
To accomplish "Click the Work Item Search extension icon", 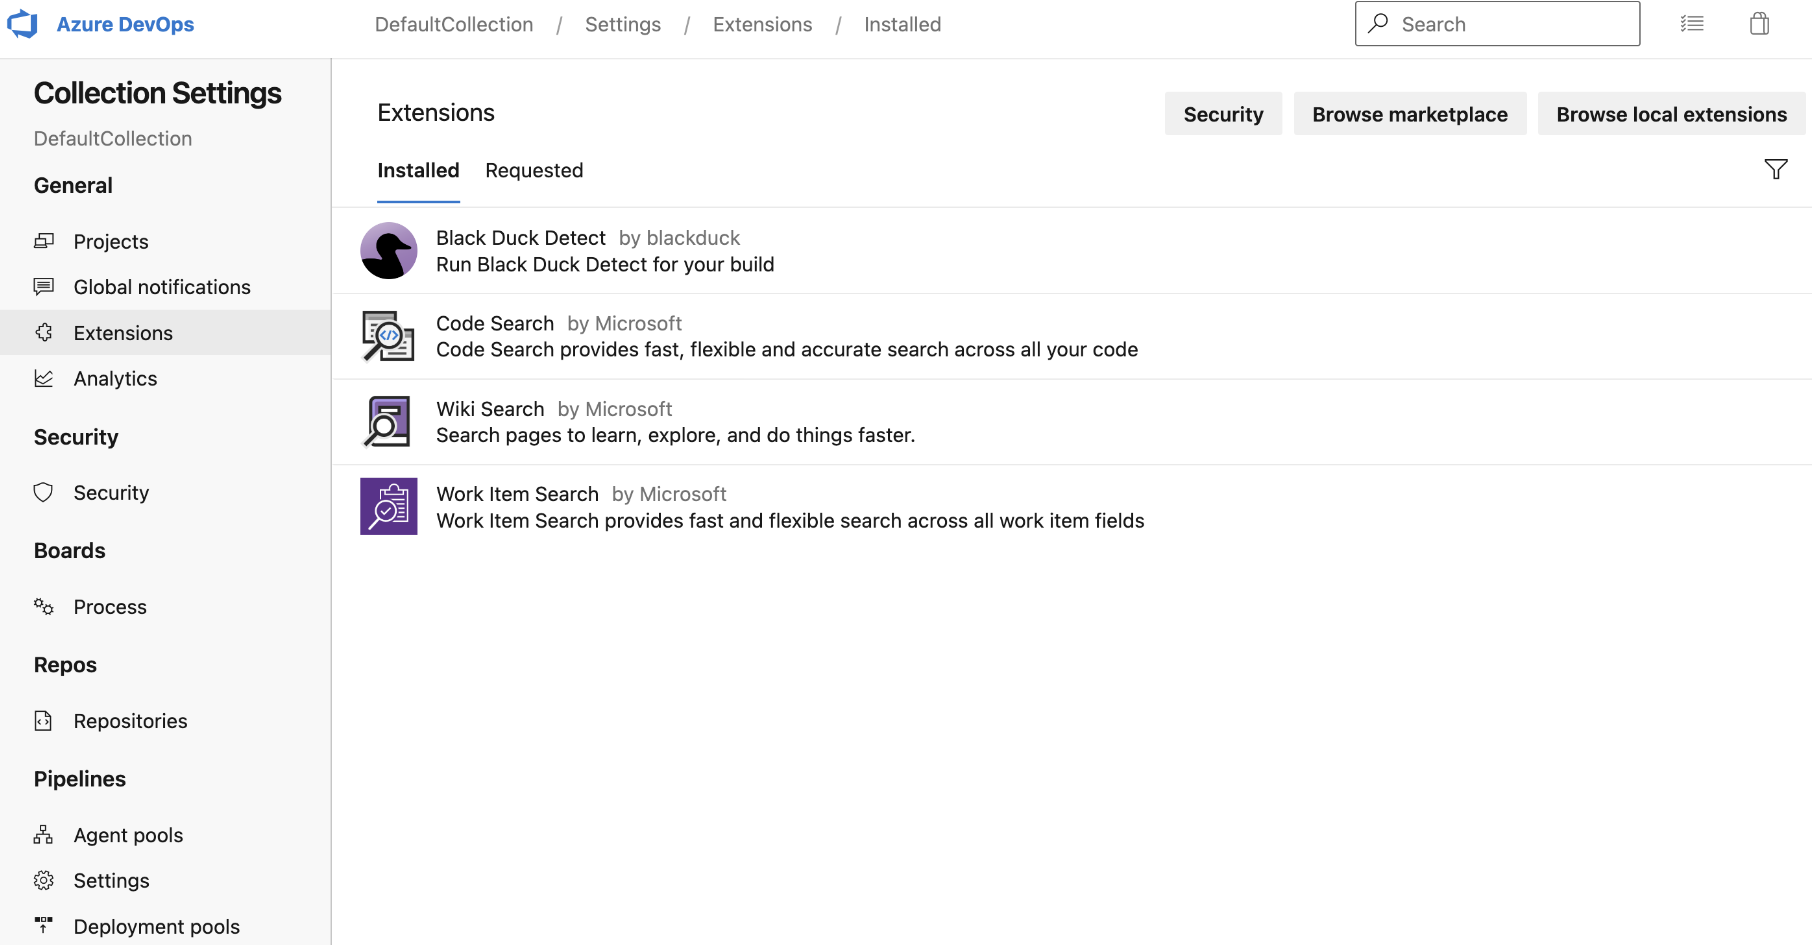I will click(388, 507).
